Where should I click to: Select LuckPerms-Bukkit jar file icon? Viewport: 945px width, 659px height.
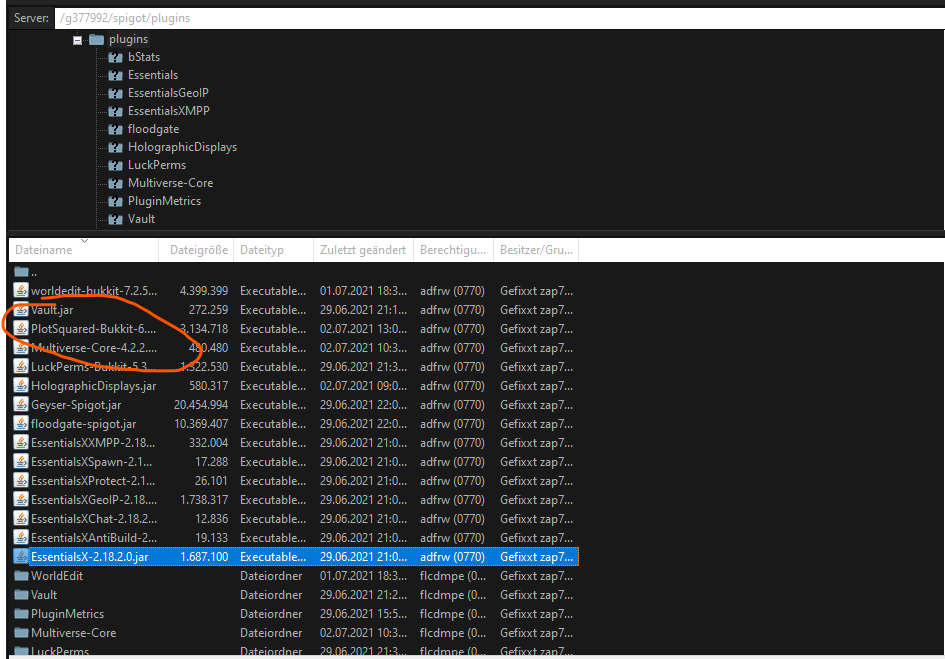tap(21, 367)
